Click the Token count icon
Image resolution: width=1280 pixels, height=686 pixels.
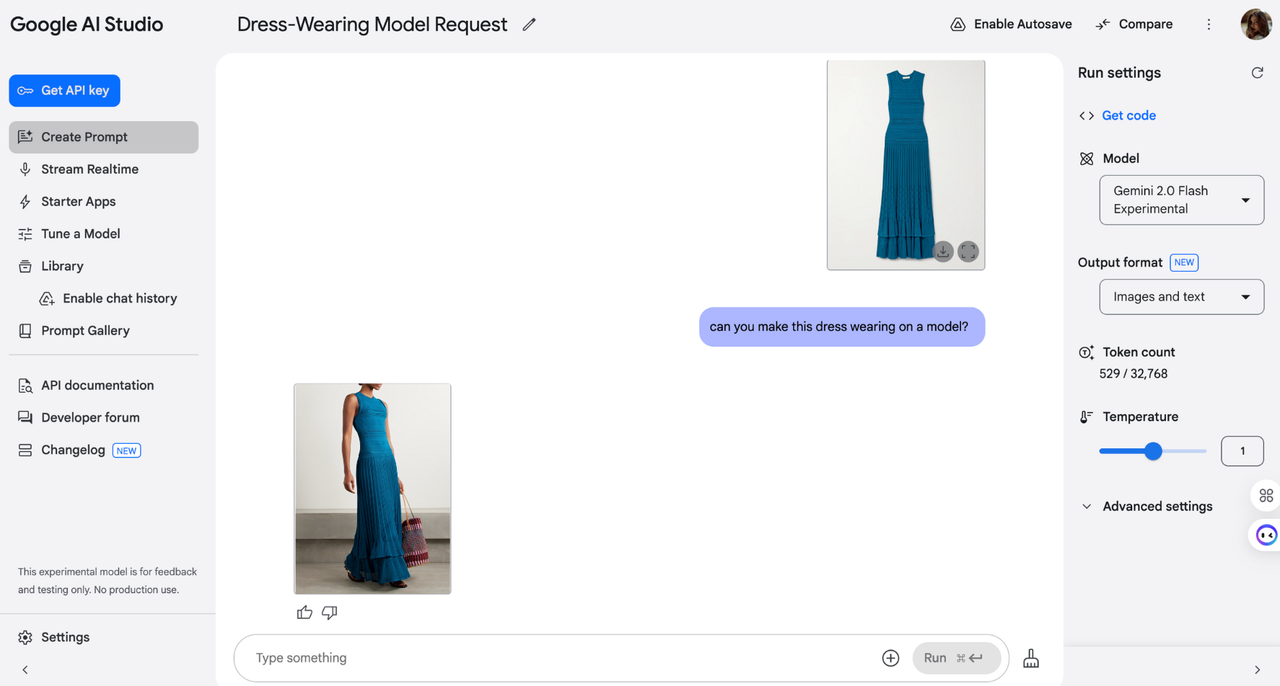pyautogui.click(x=1086, y=352)
